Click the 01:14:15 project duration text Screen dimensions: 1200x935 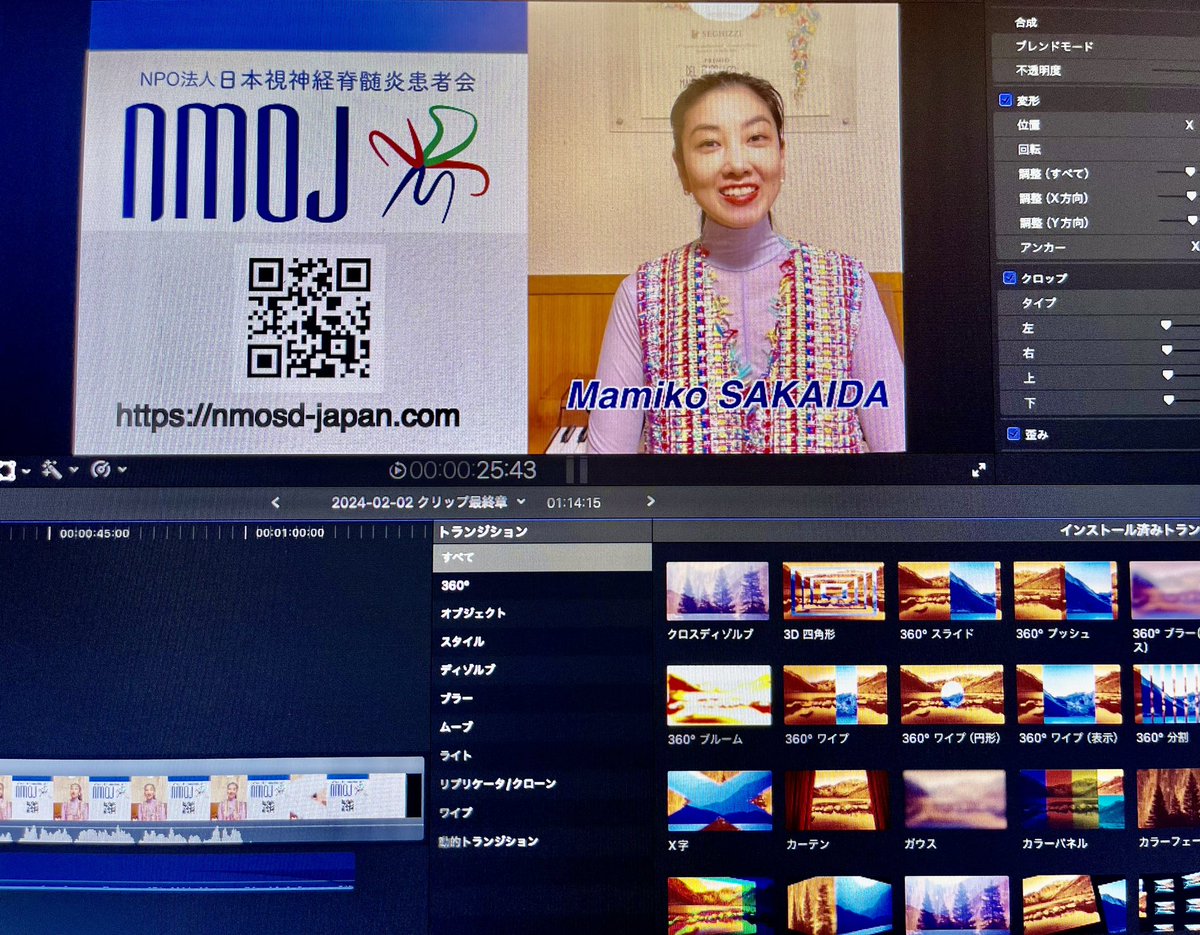574,503
